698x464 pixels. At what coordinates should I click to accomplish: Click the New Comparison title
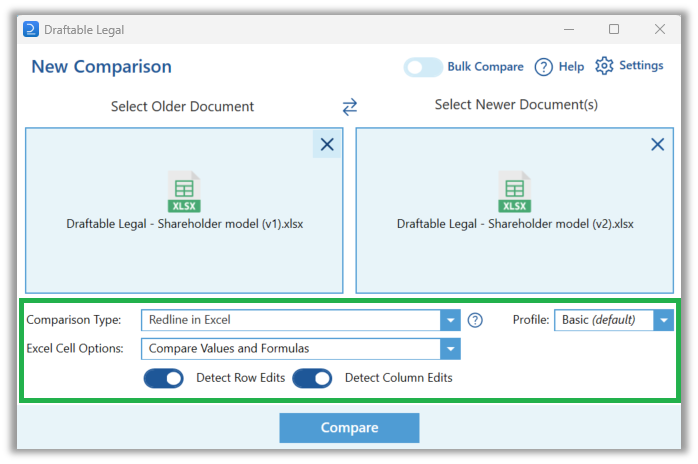pos(101,67)
